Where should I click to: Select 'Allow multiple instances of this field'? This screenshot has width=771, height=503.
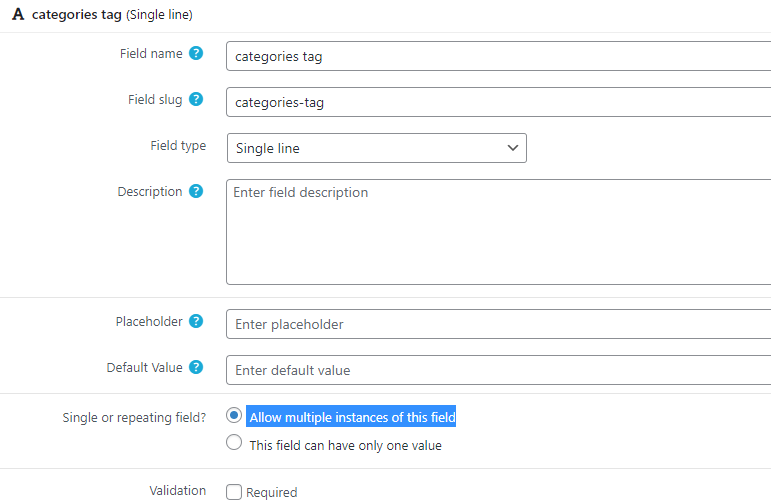tap(234, 415)
